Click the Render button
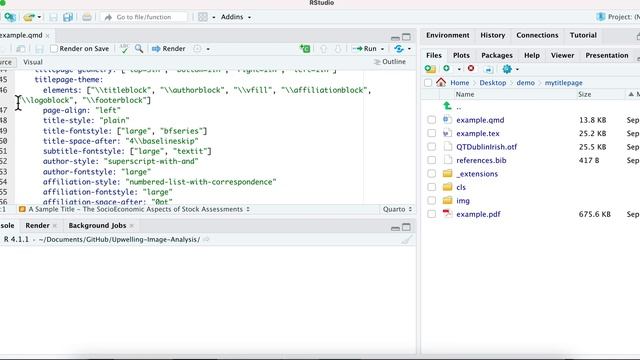The height and width of the screenshot is (360, 640). pos(169,49)
